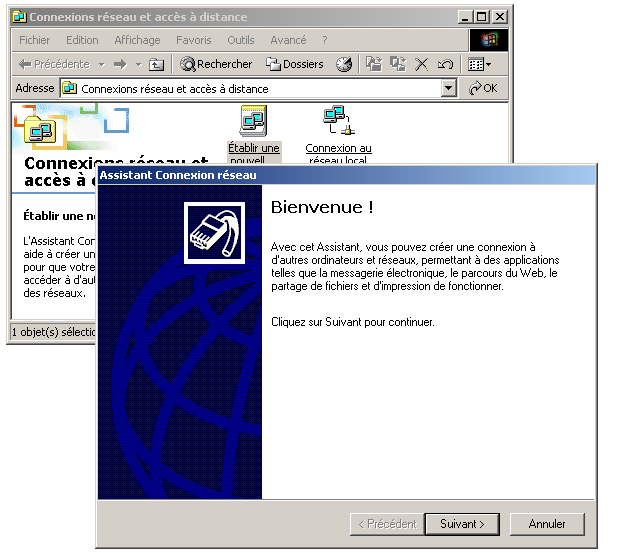Click the Suivant > button
620x553 pixels.
point(462,524)
